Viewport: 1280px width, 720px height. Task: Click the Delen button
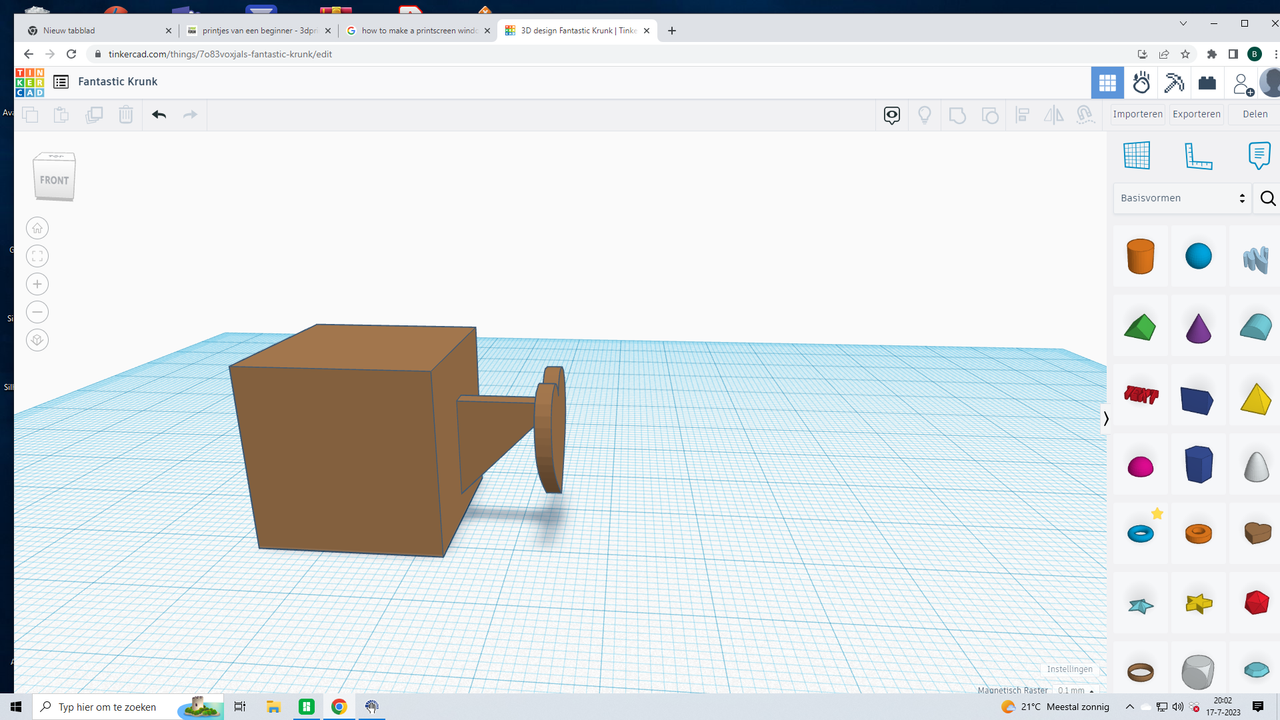(1255, 114)
